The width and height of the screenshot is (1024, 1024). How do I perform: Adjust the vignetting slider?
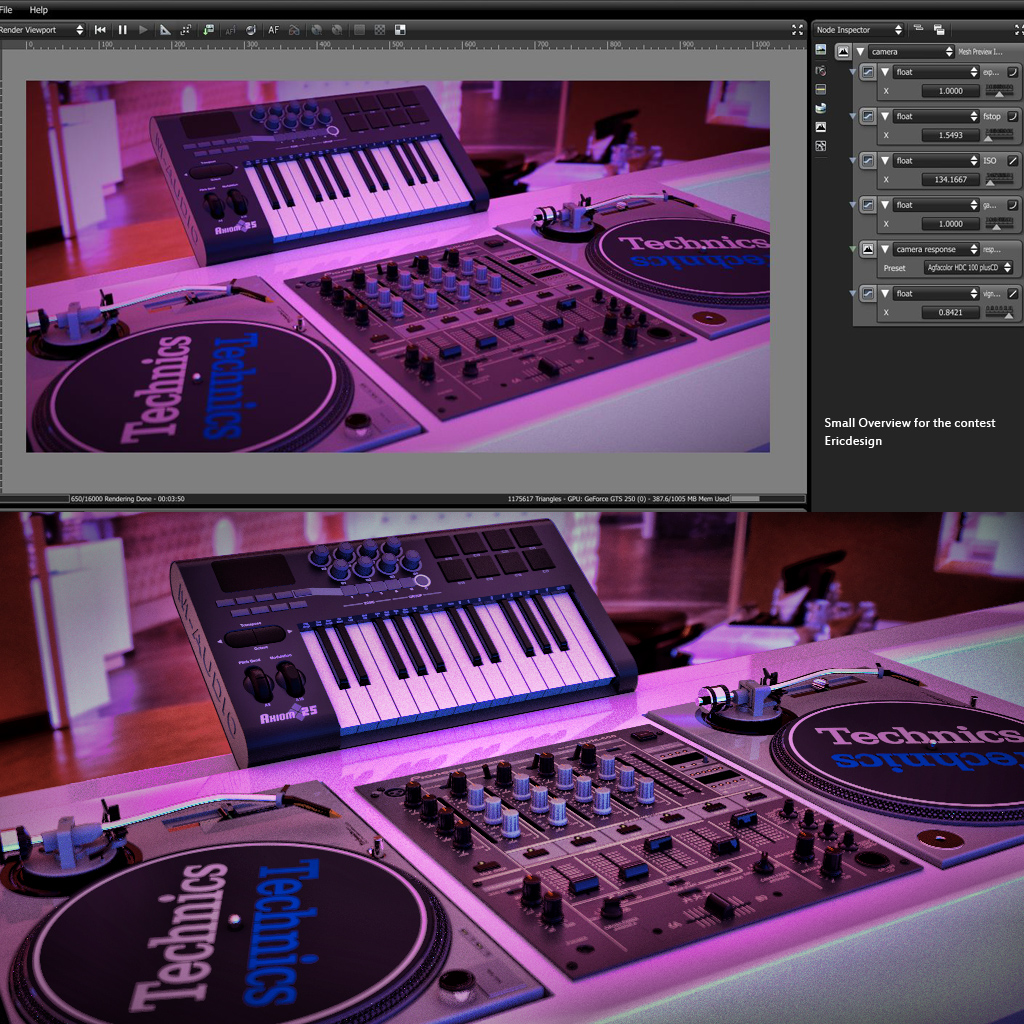(999, 313)
